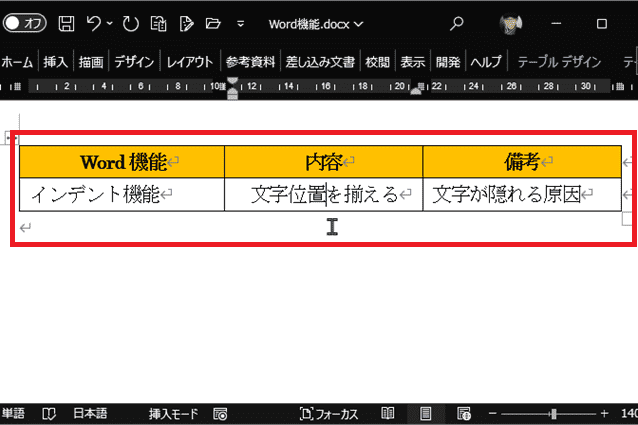638x425 pixels.
Task: Click the right indent marker on the ruler
Action: point(416,91)
